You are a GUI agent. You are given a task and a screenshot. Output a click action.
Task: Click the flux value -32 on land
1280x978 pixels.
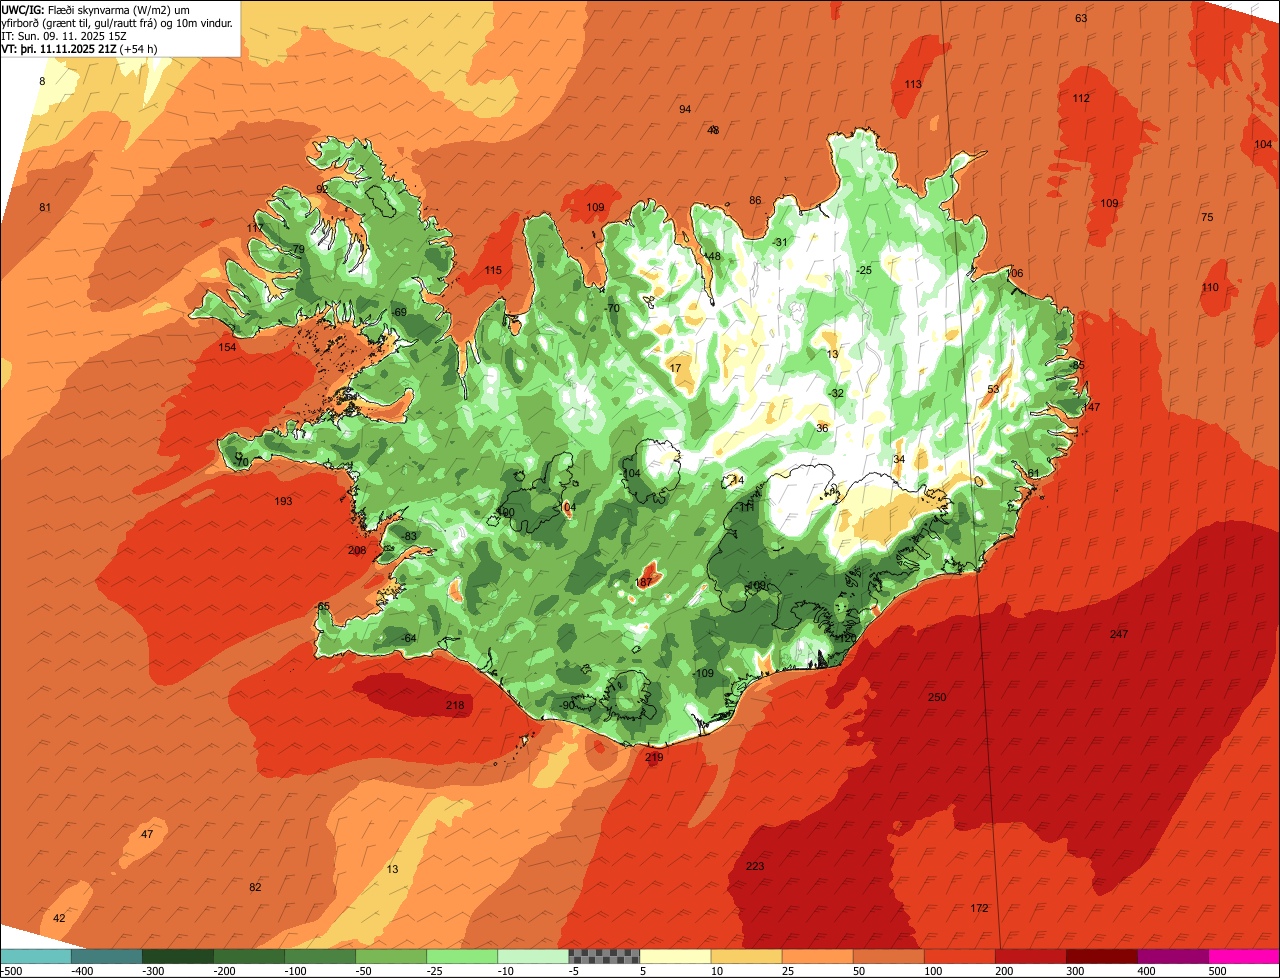837,393
